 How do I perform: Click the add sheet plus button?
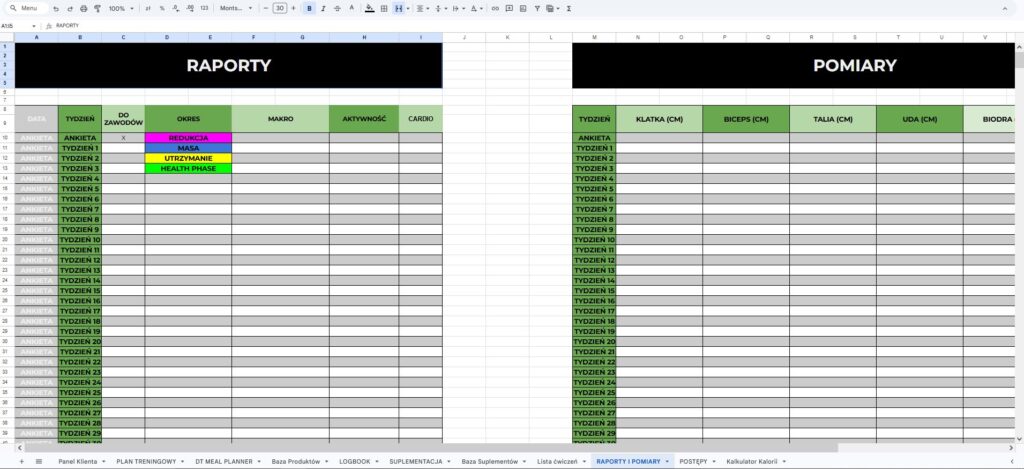coord(22,461)
